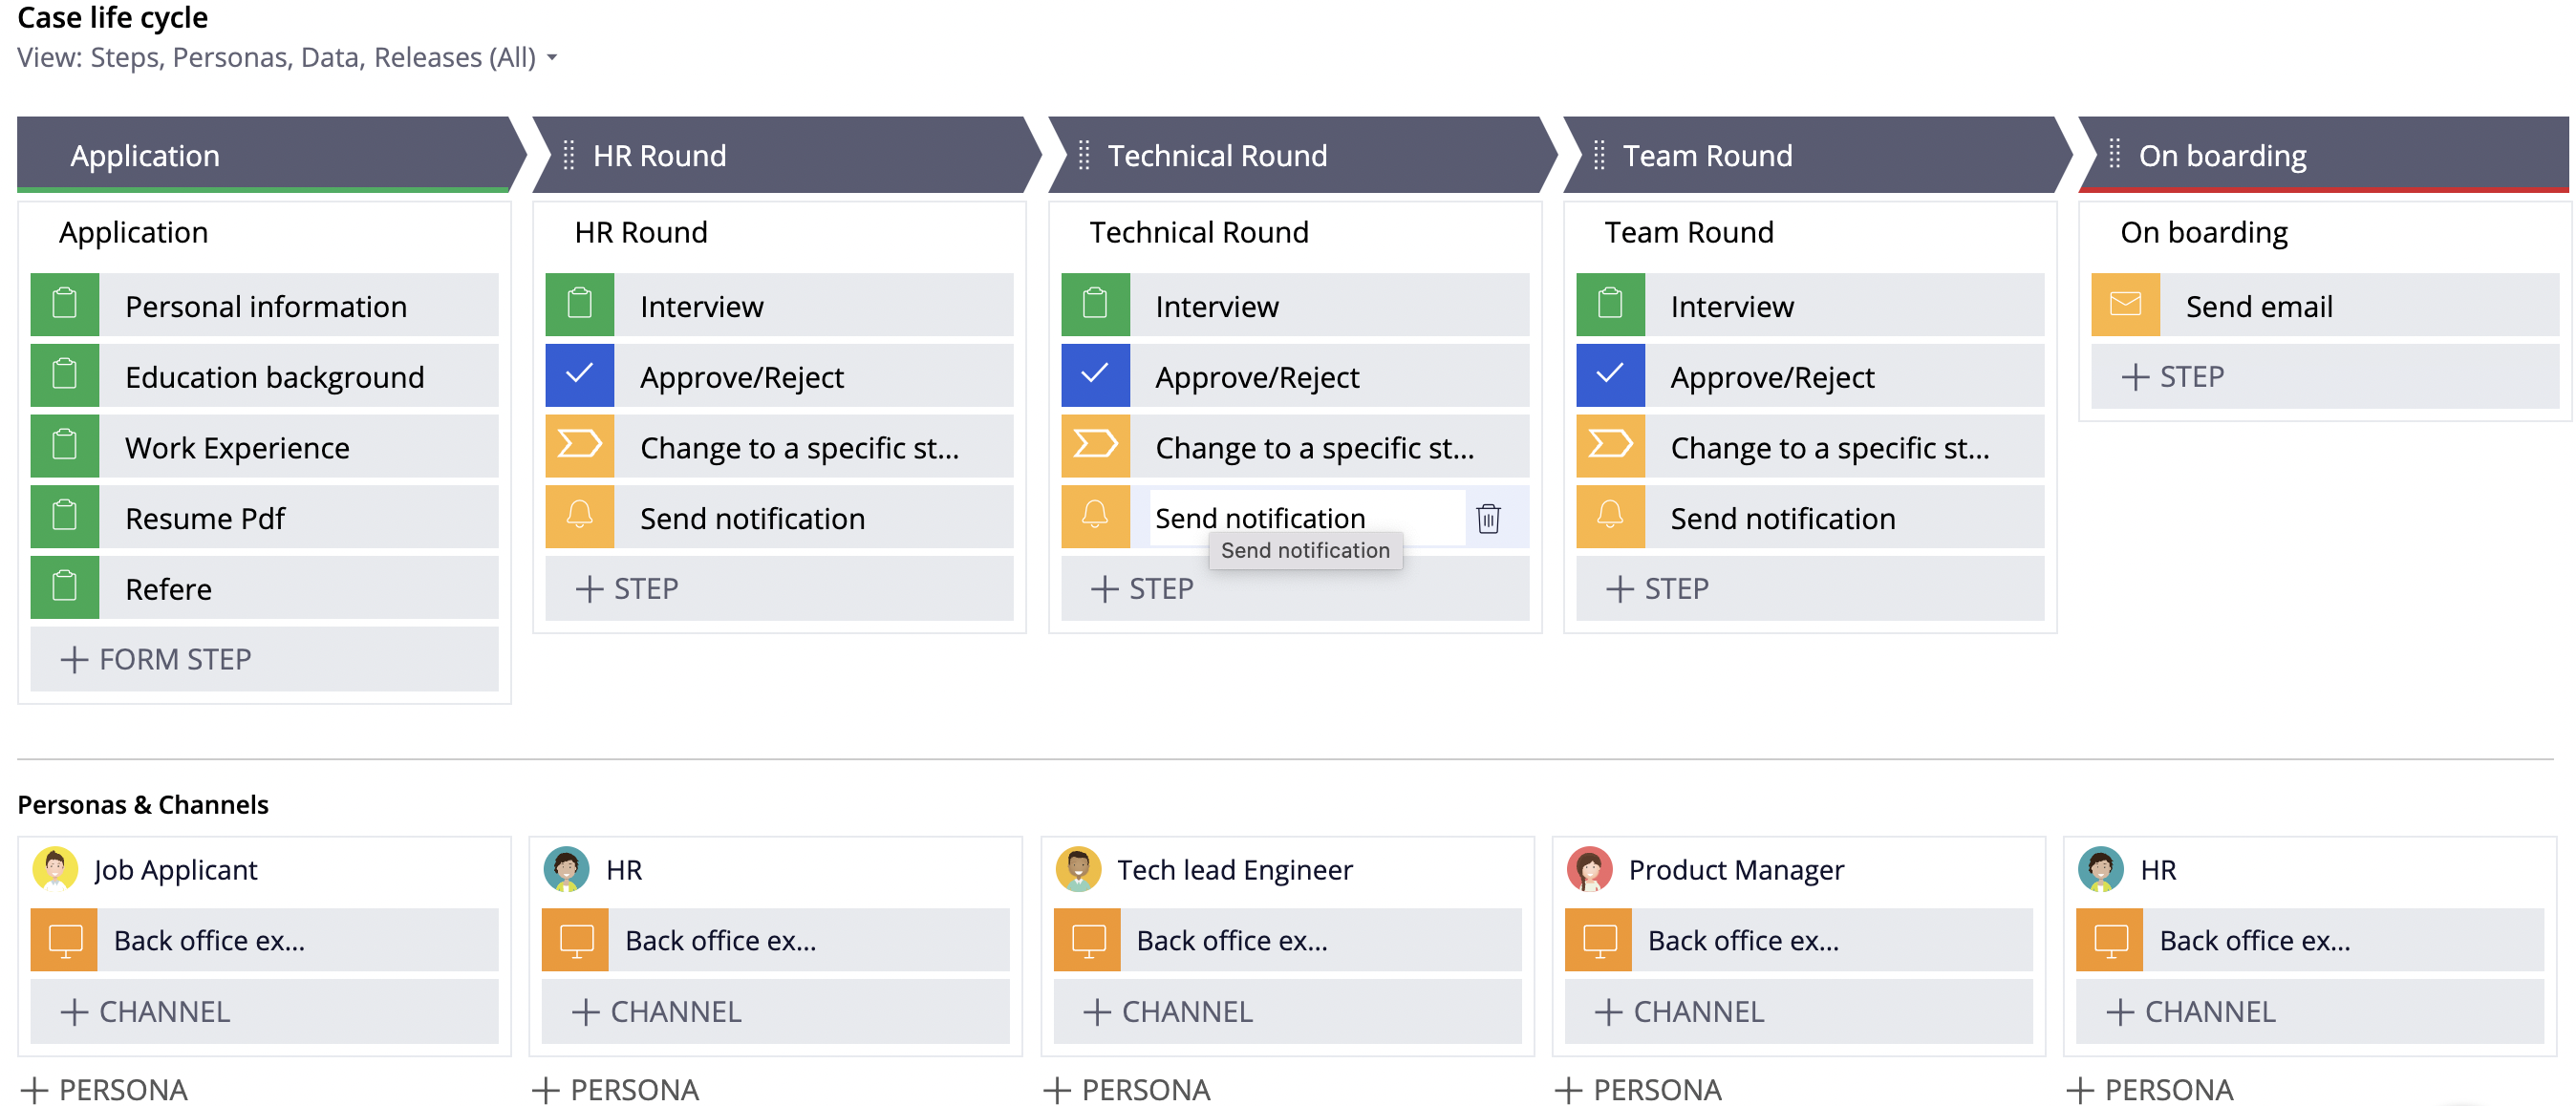The width and height of the screenshot is (2576, 1106).
Task: Click drag handle on Technical Round stage
Action: [1084, 155]
